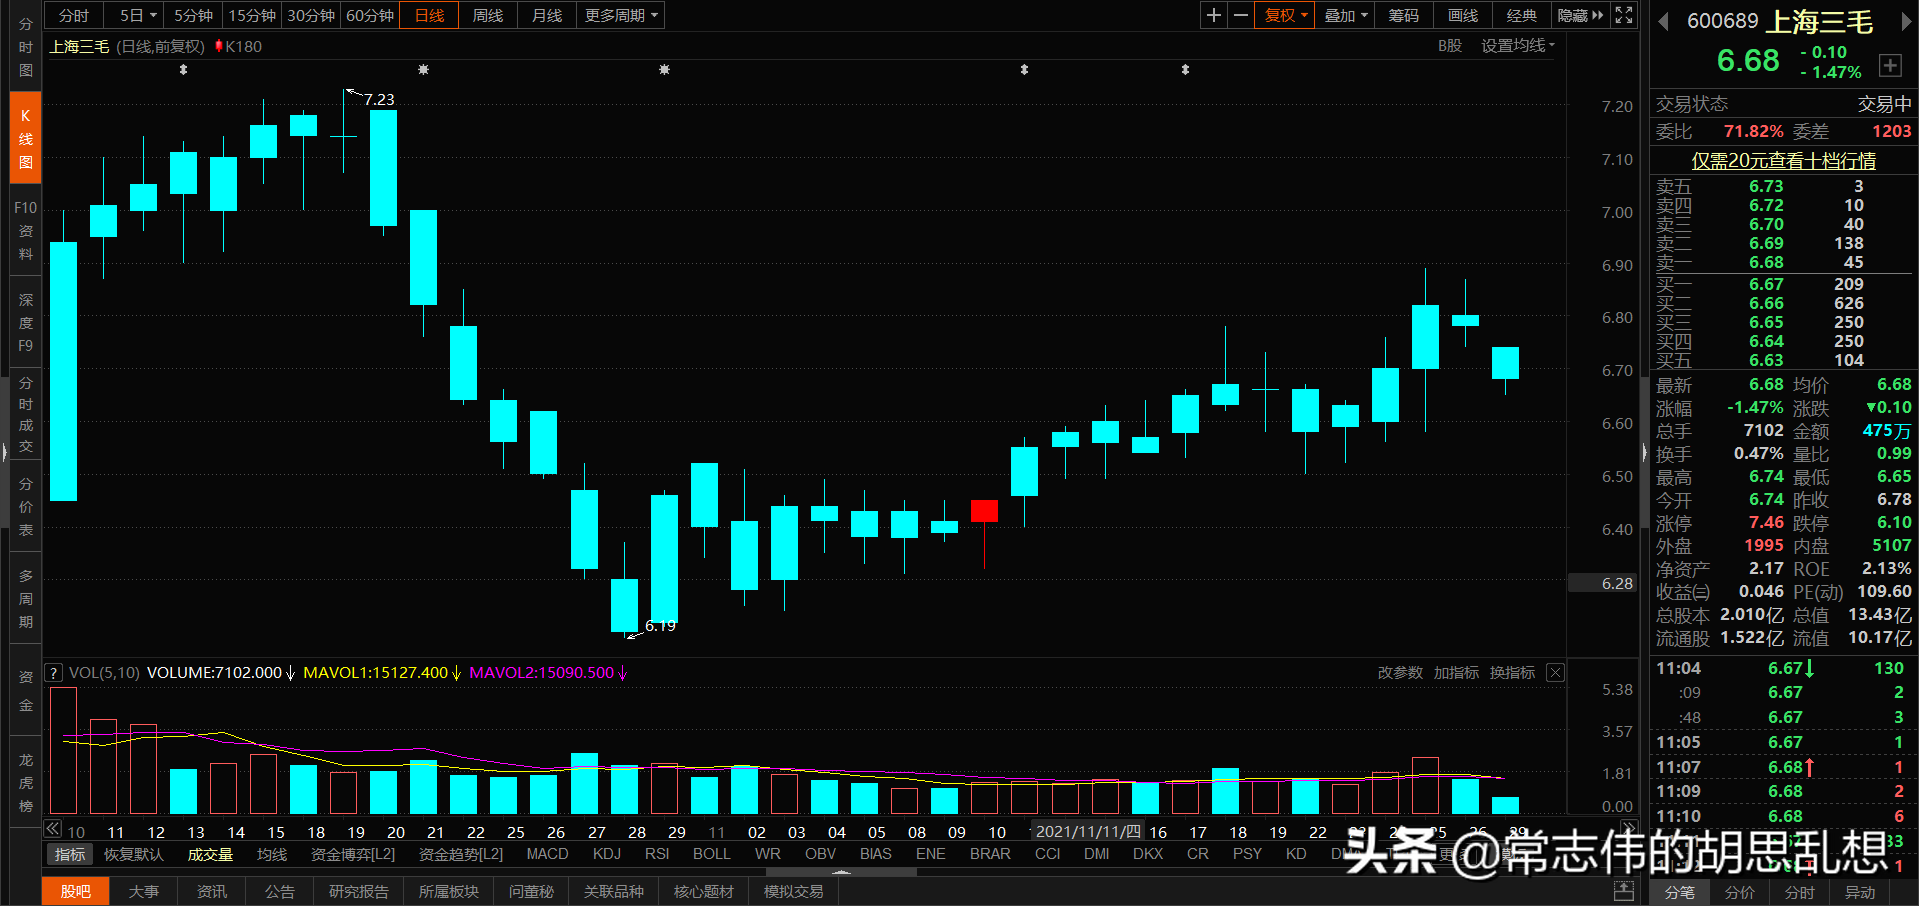Screen dimensions: 1919x906
Task: Click the fullscreen expand icon
Action: pyautogui.click(x=1622, y=15)
